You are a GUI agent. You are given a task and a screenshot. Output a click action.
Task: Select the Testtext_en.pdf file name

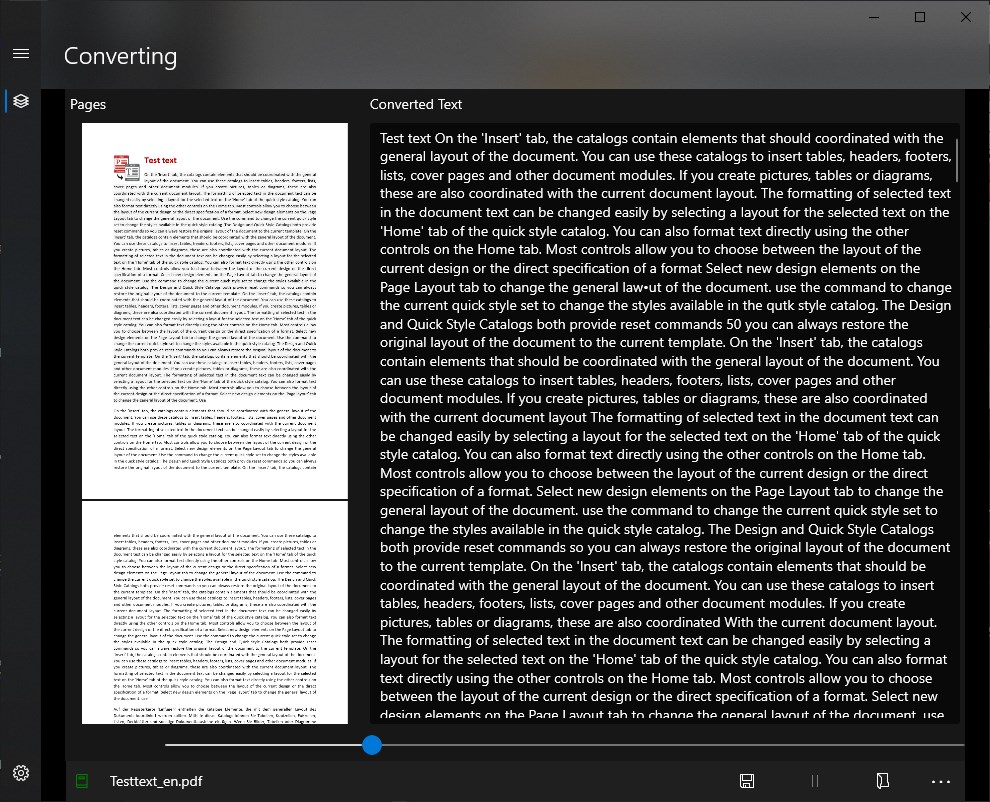point(156,781)
